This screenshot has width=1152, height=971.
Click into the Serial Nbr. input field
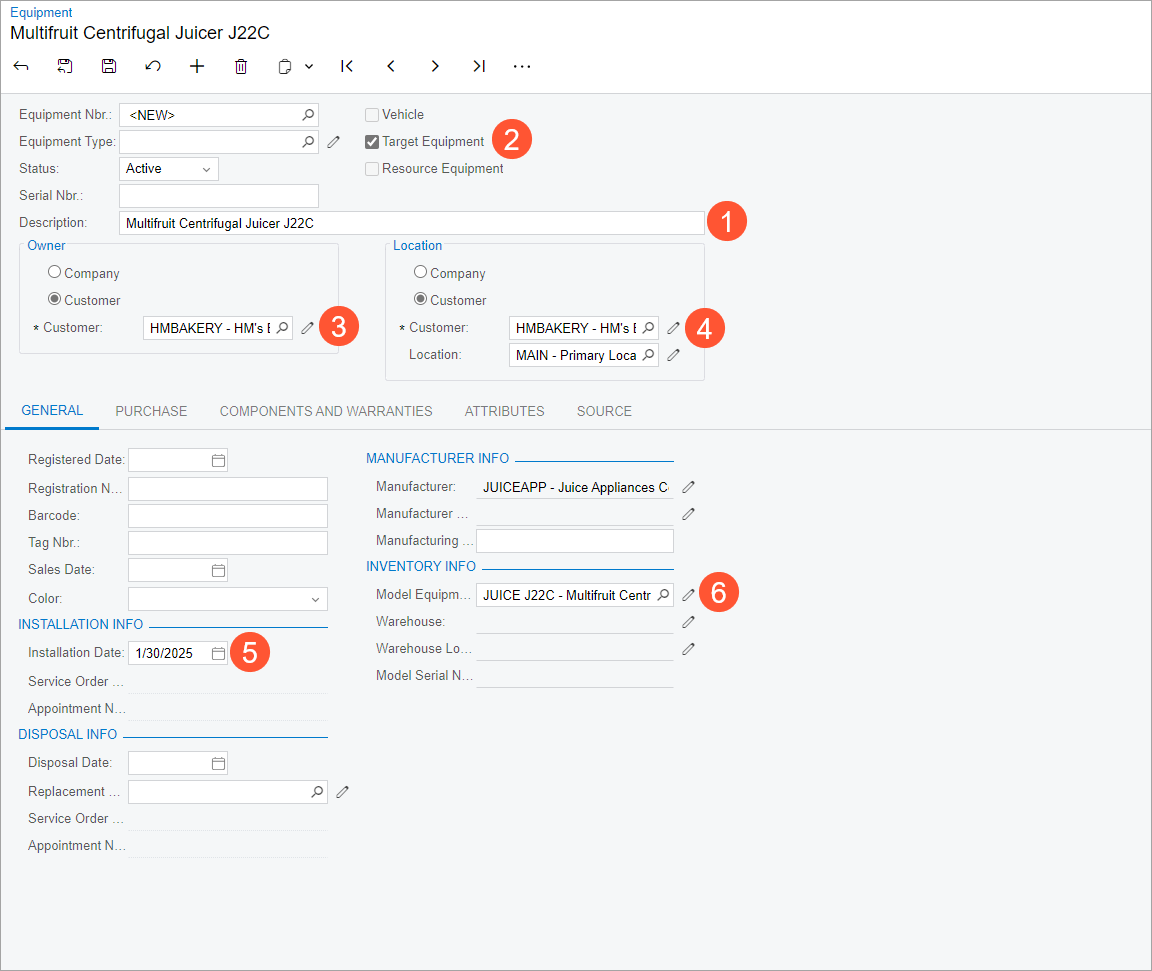(218, 196)
